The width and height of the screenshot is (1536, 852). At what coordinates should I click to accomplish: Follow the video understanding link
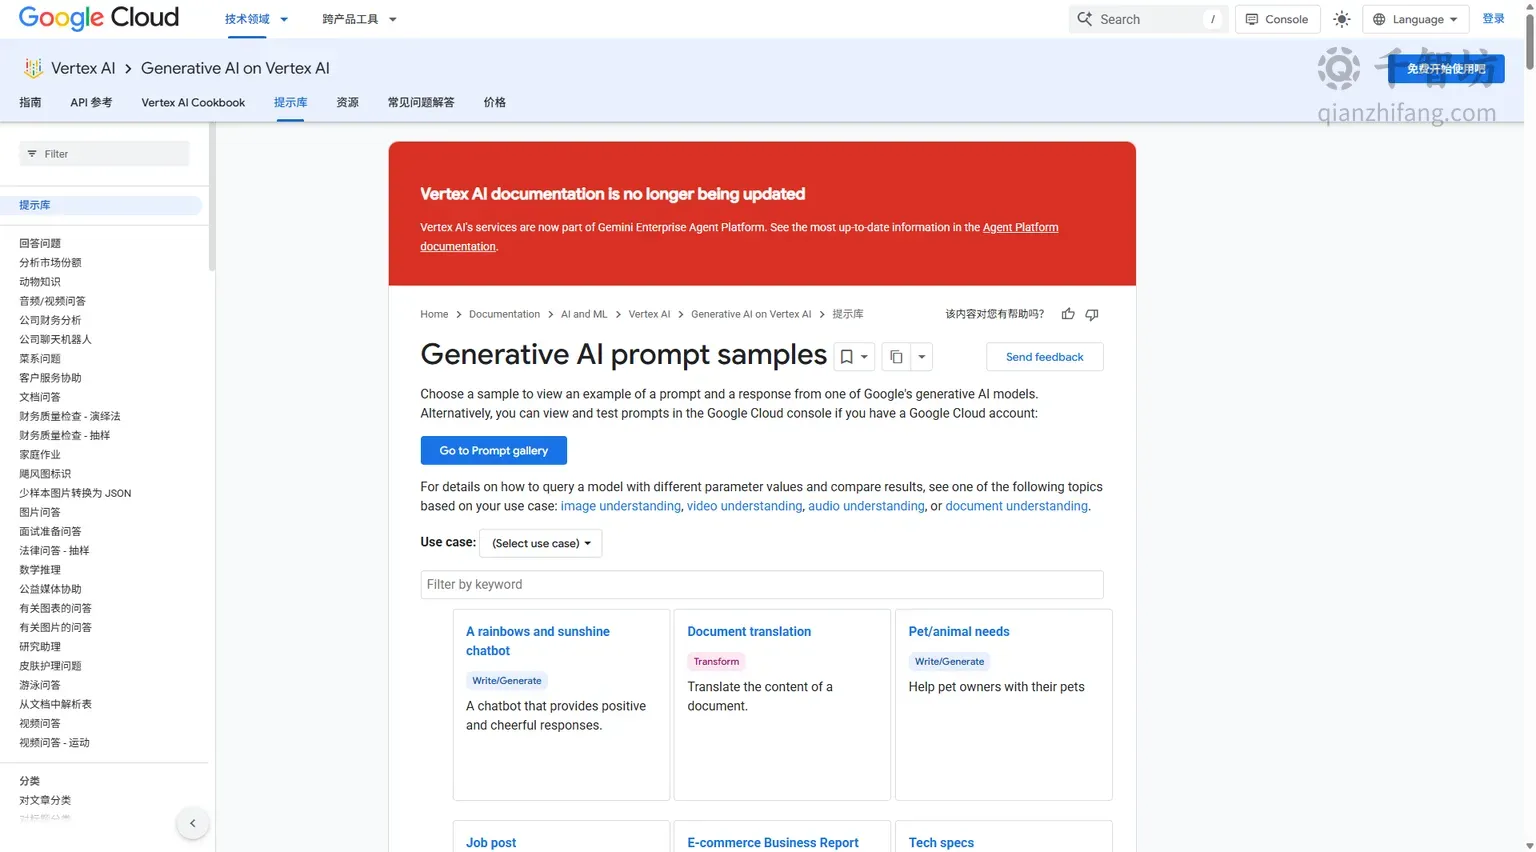[744, 506]
